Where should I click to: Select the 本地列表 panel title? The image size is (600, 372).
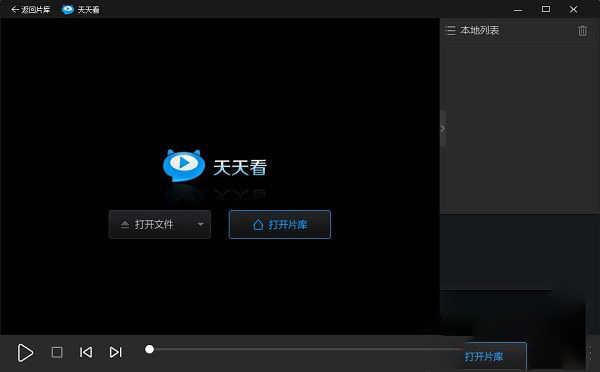click(x=479, y=30)
